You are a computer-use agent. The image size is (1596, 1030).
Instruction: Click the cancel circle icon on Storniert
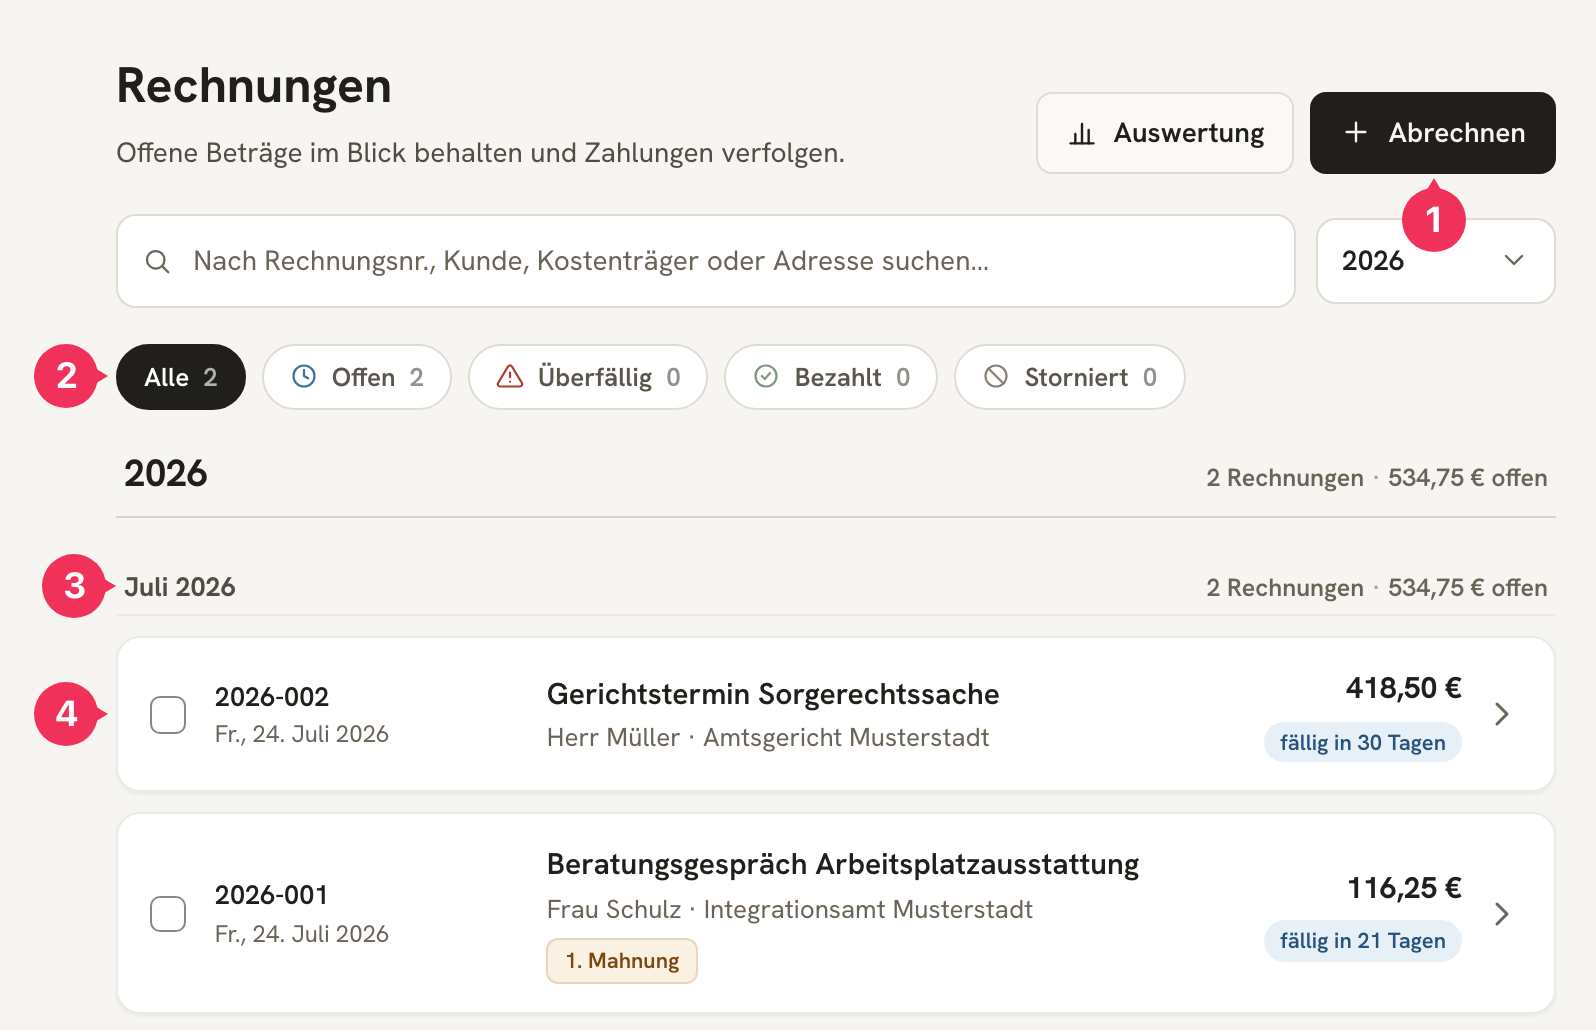[996, 376]
